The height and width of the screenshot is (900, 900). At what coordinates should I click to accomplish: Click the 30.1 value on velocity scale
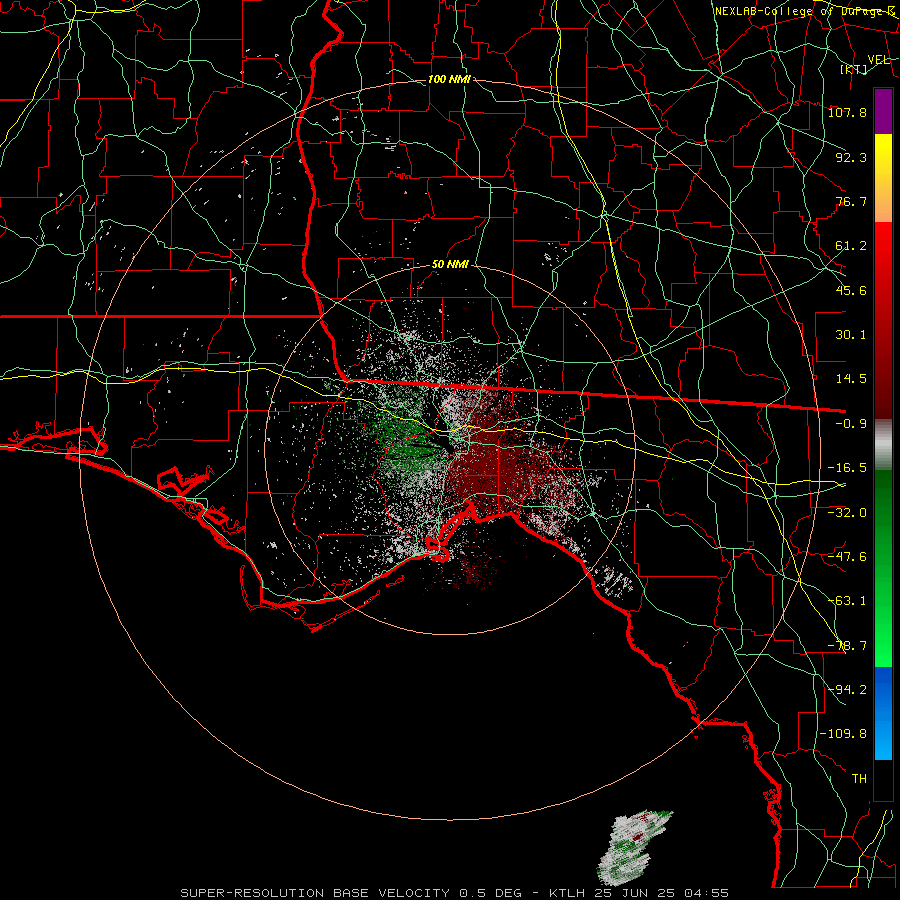coord(851,335)
